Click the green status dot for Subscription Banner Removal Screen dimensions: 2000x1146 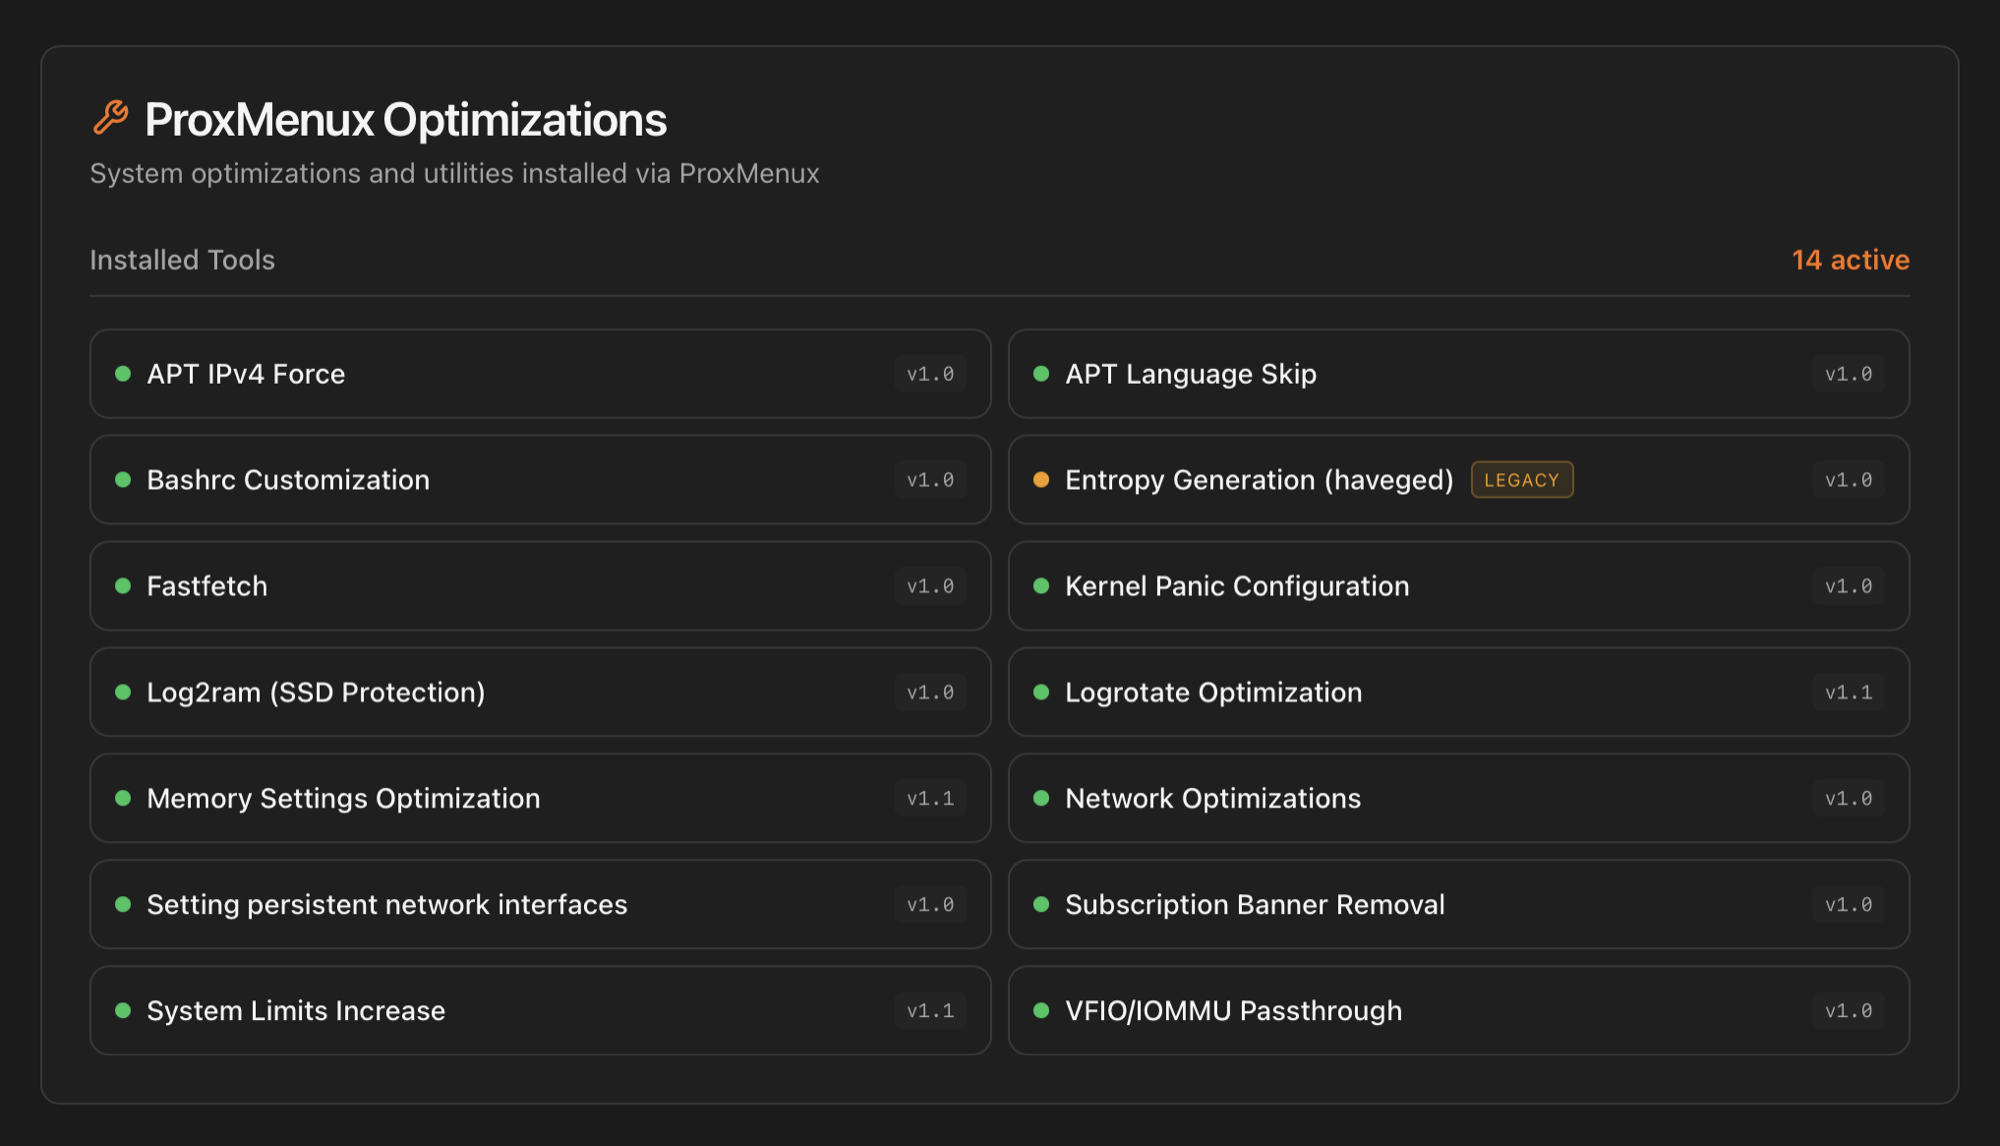[x=1041, y=904]
